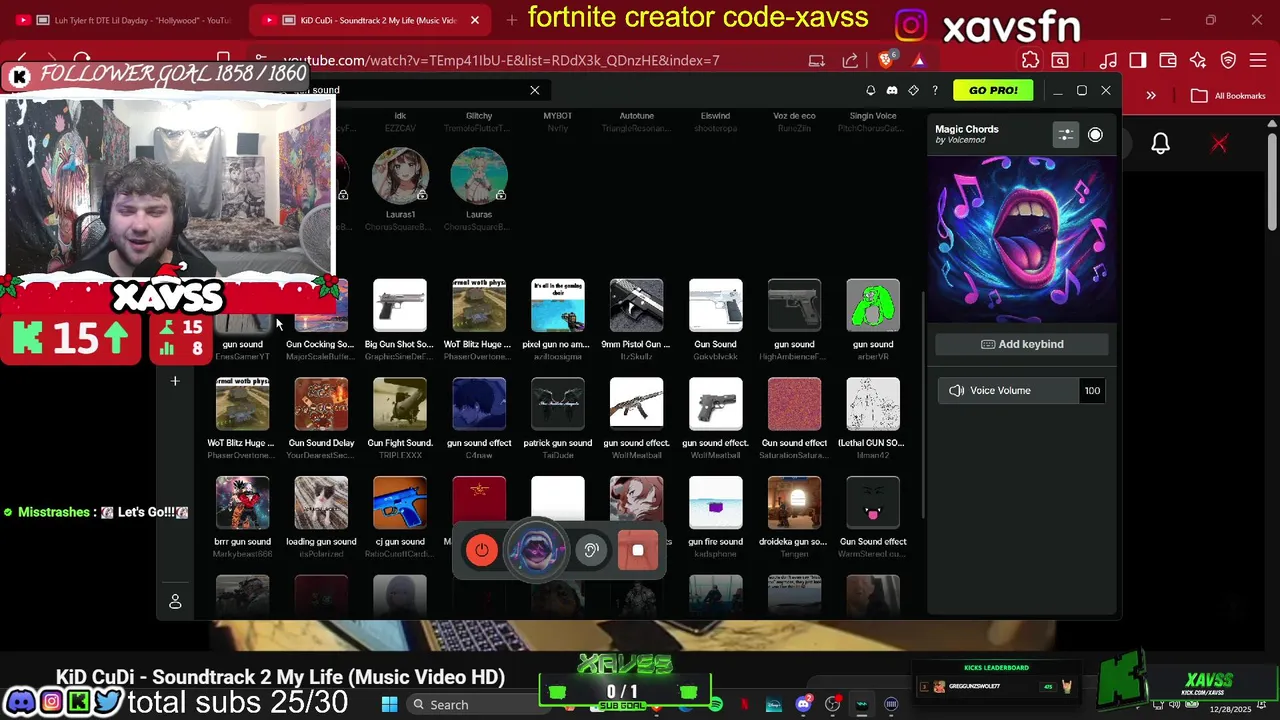Select the Lauras1 voice avatar
The width and height of the screenshot is (1280, 720).
(x=400, y=175)
